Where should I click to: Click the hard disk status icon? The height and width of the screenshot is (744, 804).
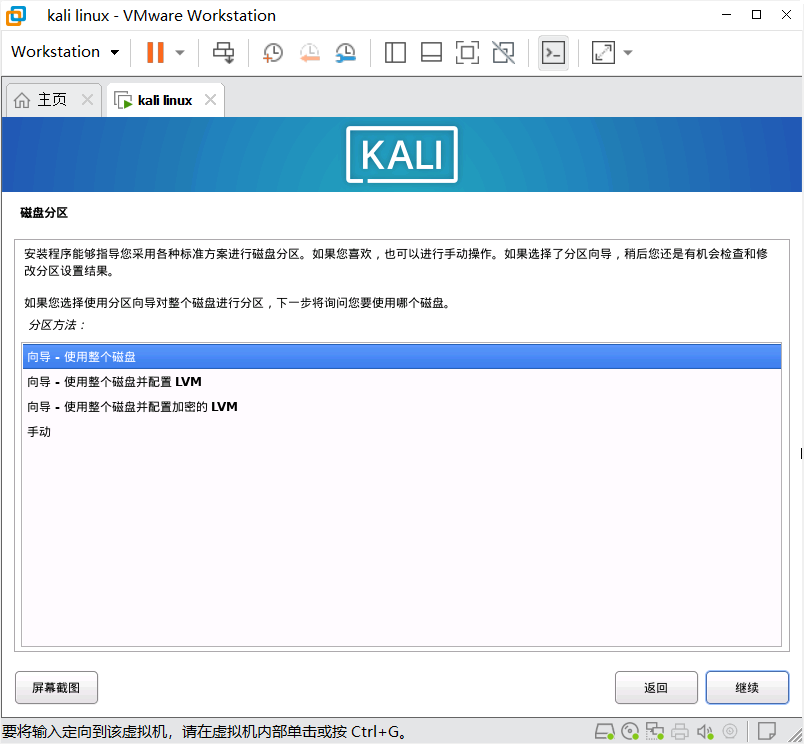click(x=605, y=732)
